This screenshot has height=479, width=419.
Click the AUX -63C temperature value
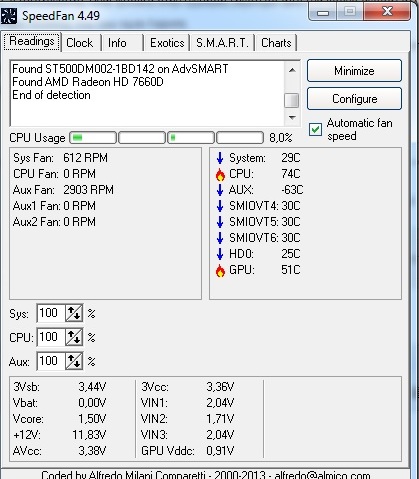292,190
